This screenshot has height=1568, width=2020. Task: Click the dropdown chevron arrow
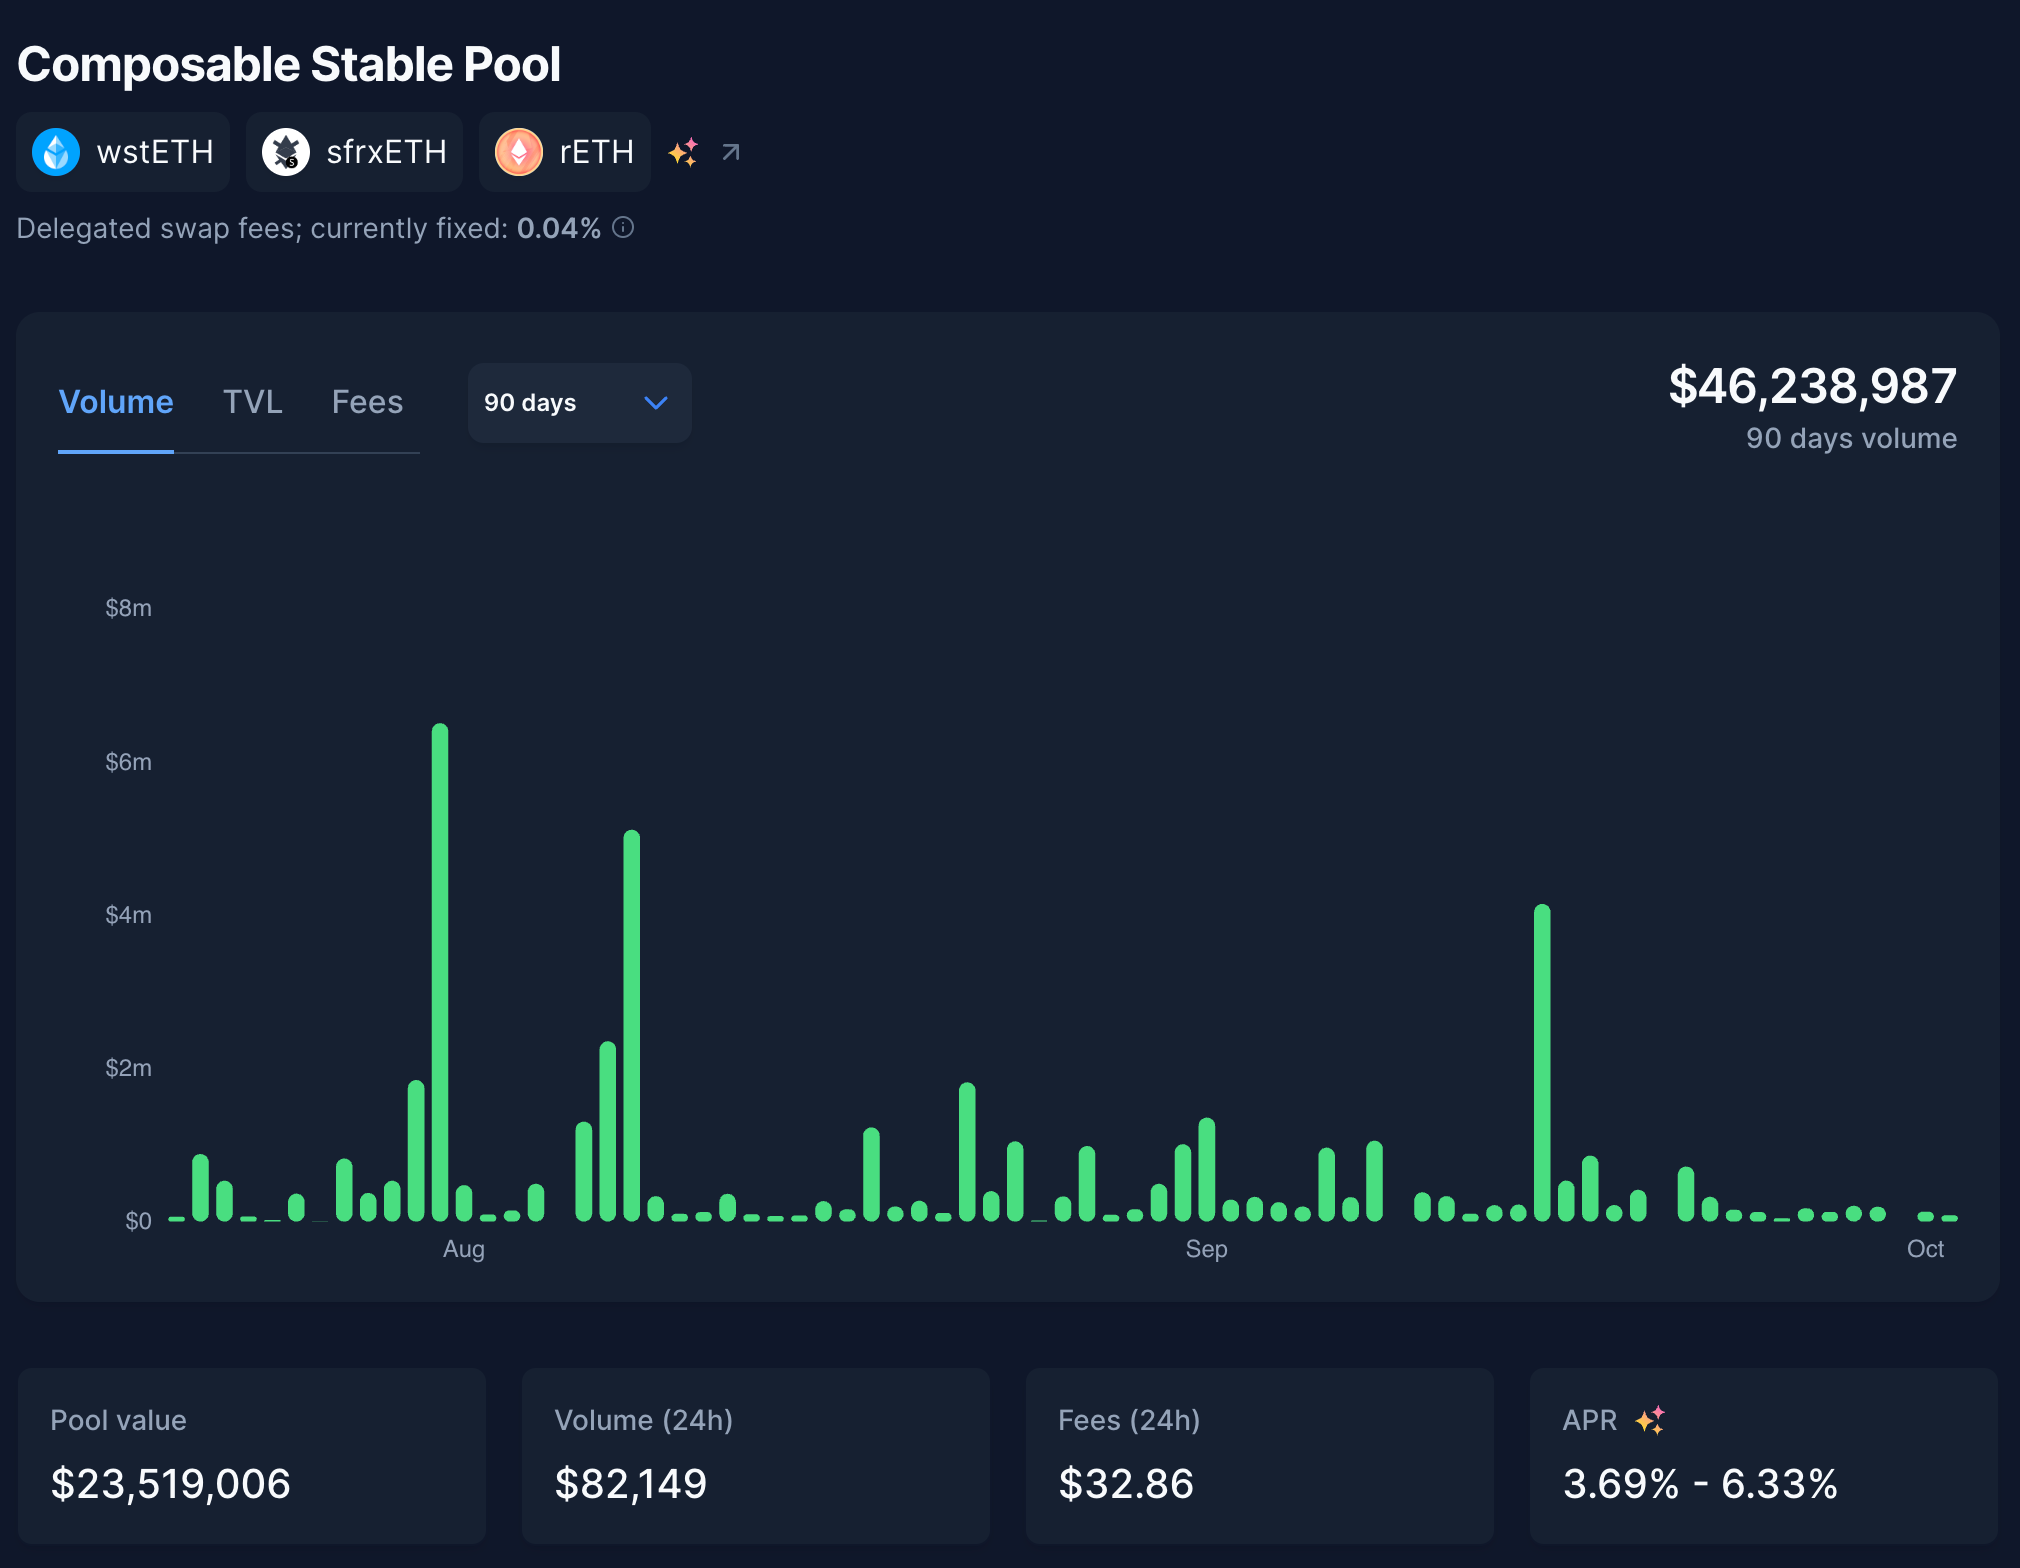tap(656, 403)
